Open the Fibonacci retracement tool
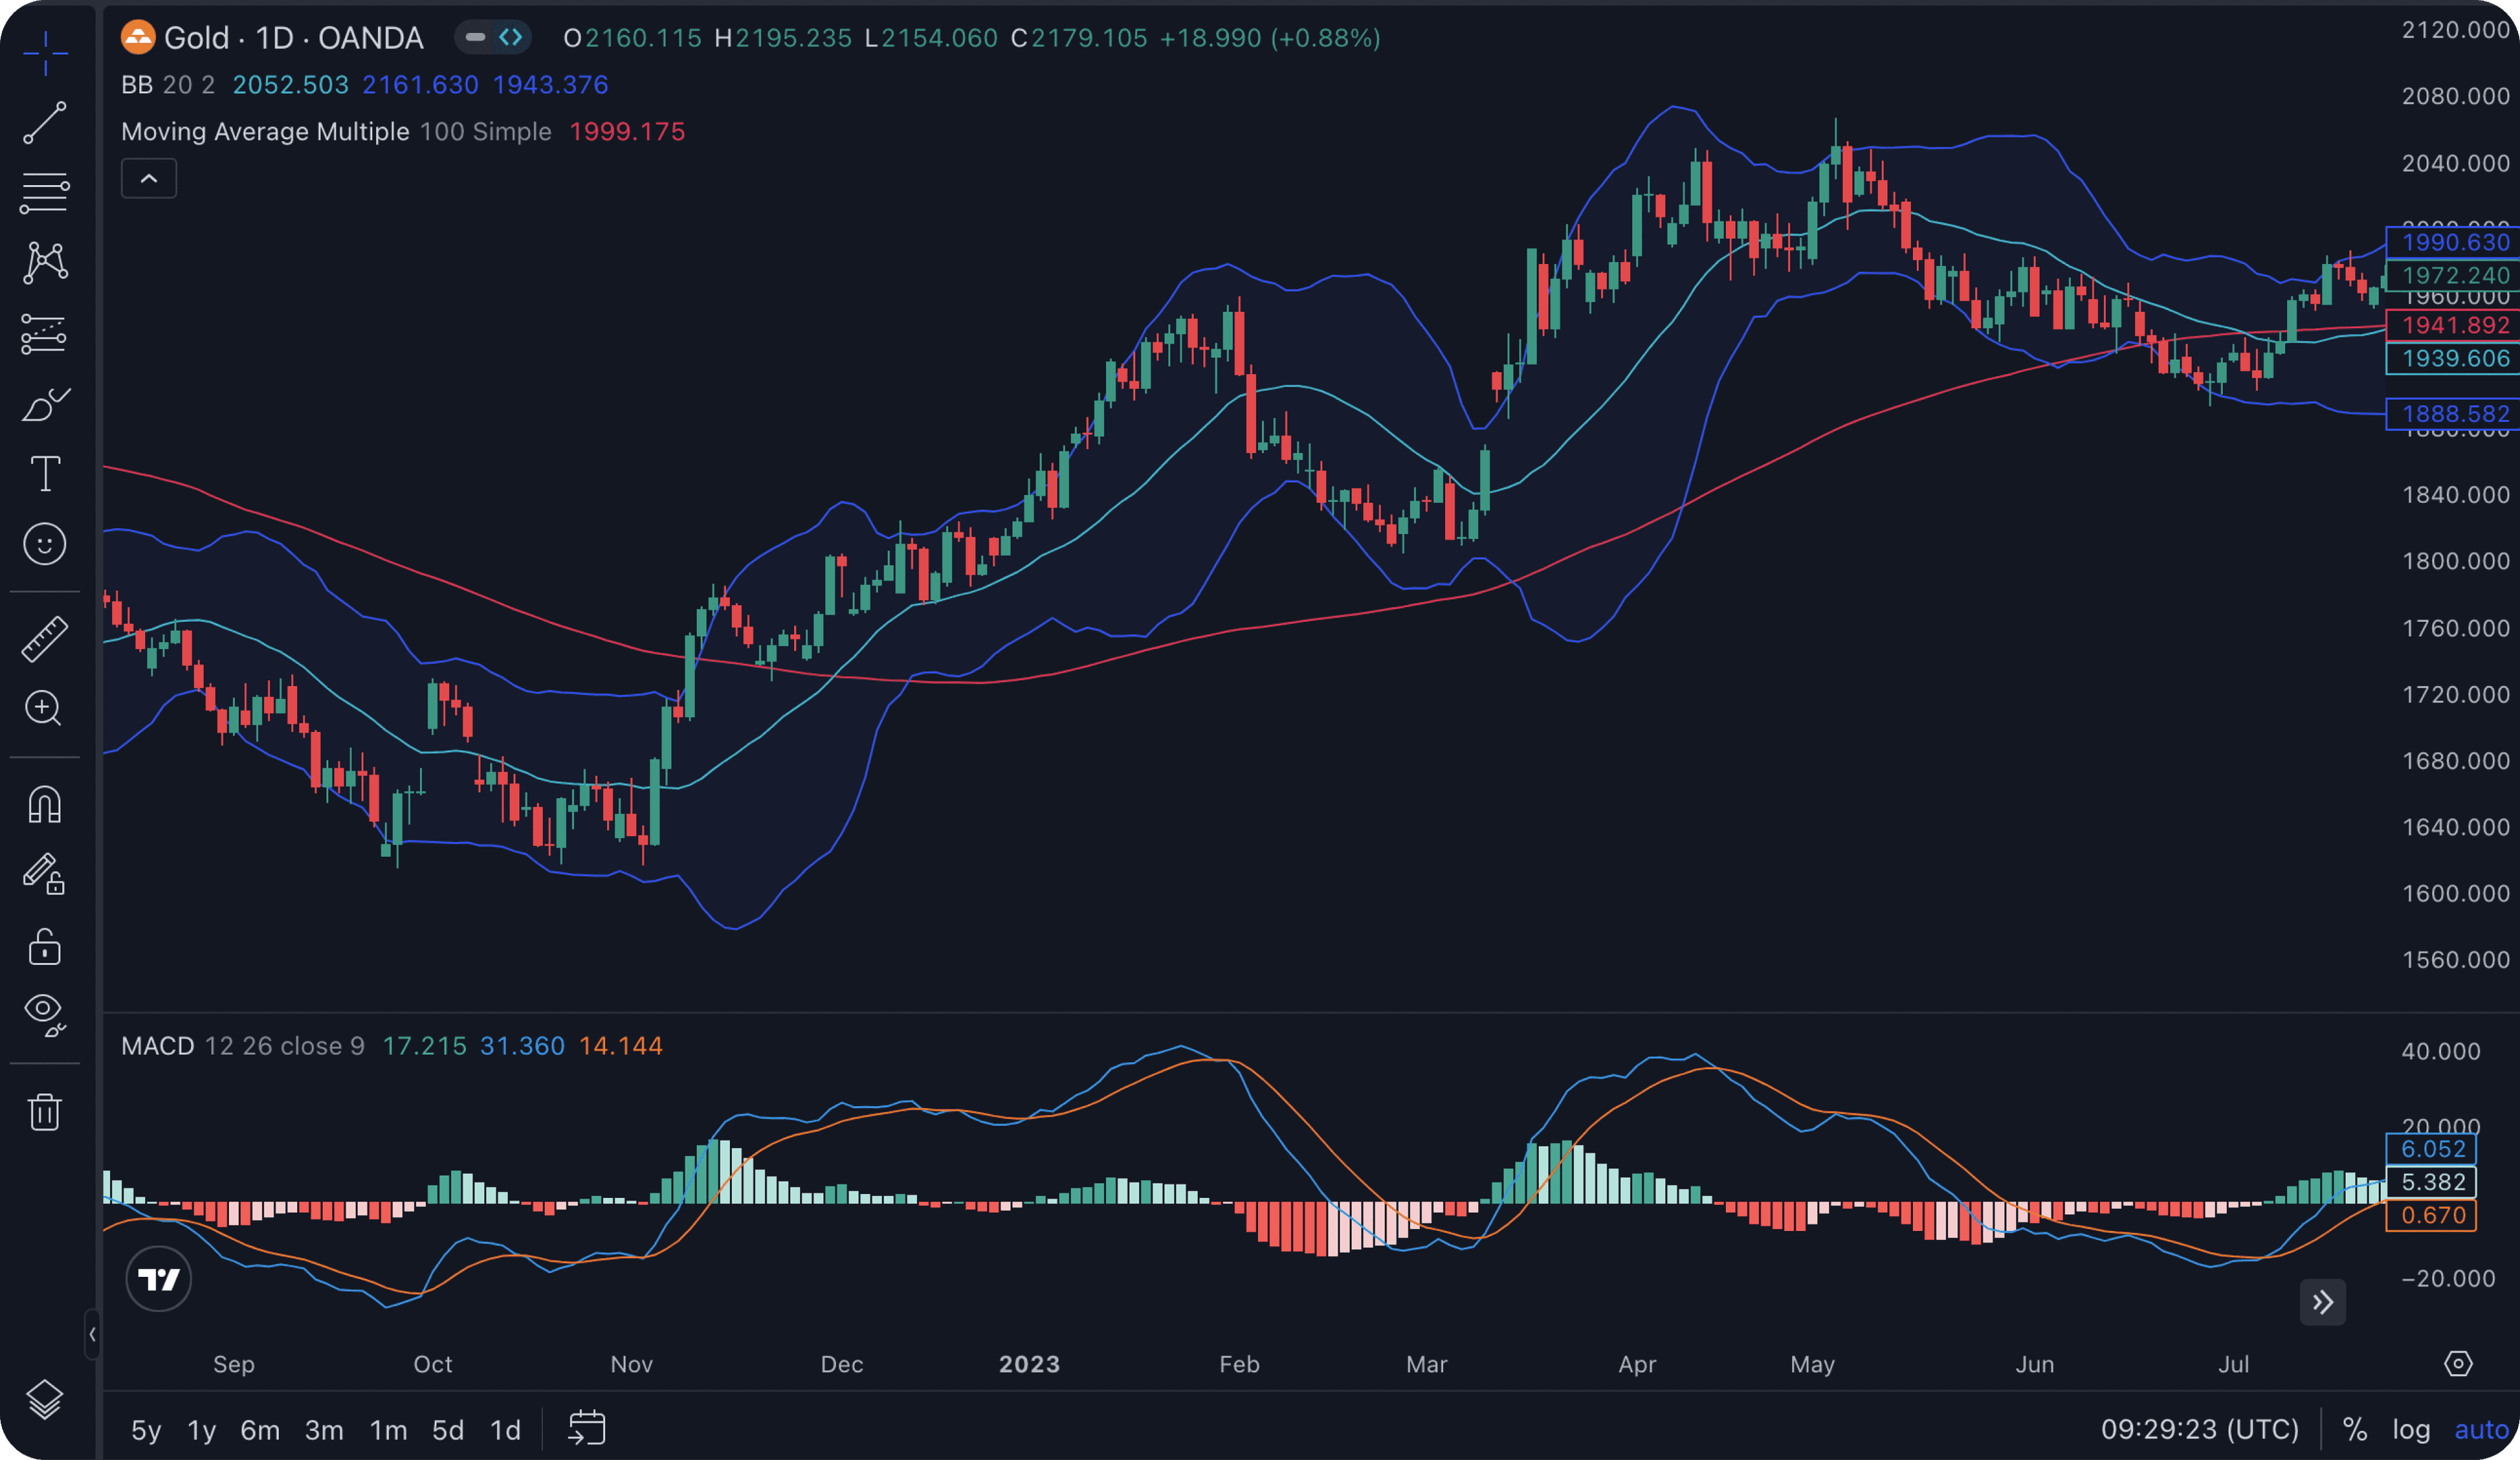Image resolution: width=2520 pixels, height=1460 pixels. tap(45, 192)
